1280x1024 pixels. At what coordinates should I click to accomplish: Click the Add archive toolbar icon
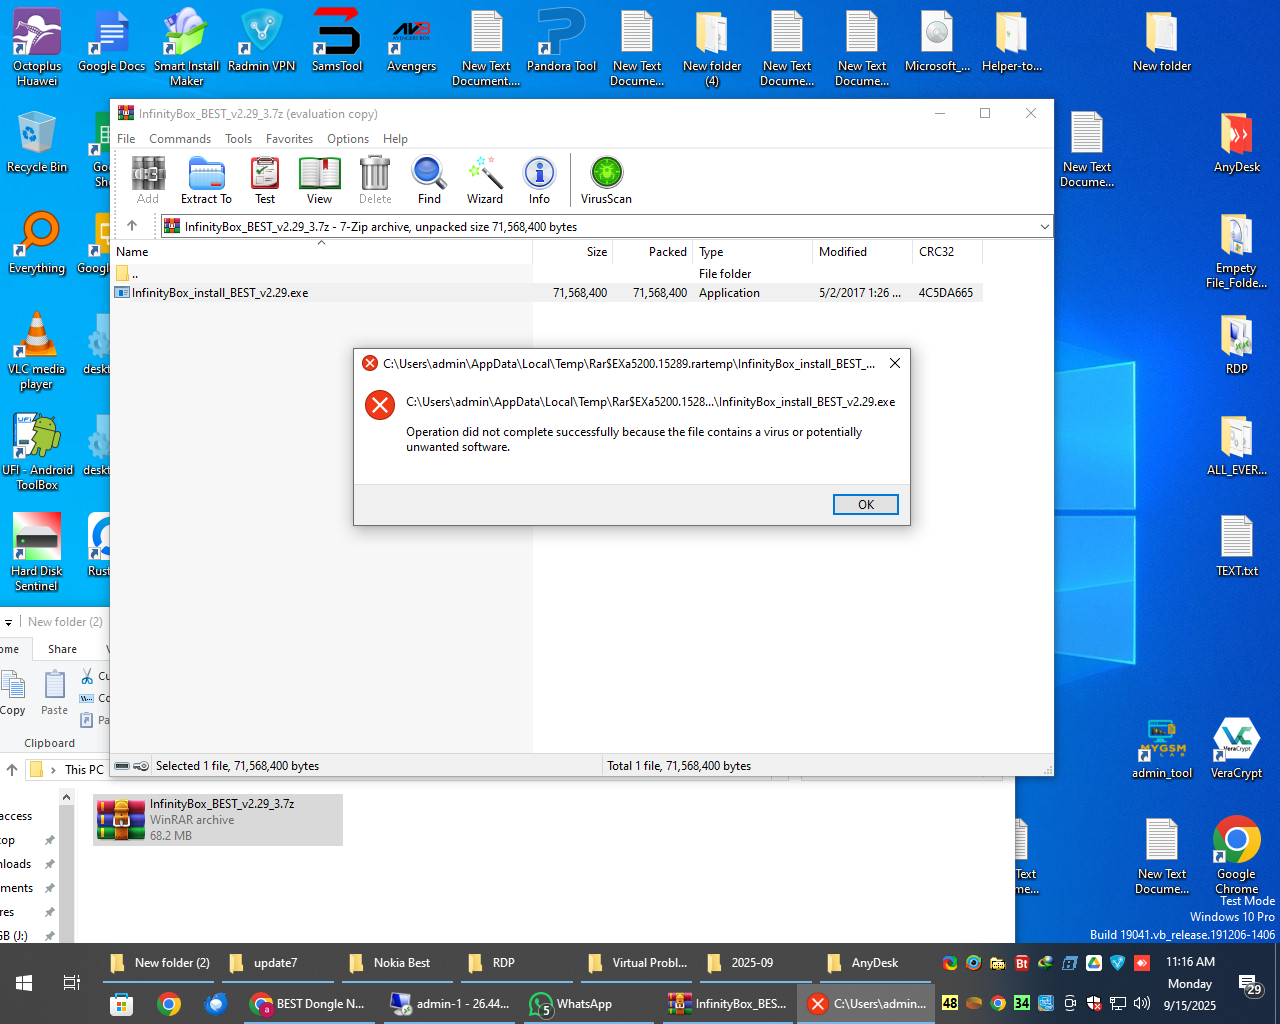click(x=148, y=180)
